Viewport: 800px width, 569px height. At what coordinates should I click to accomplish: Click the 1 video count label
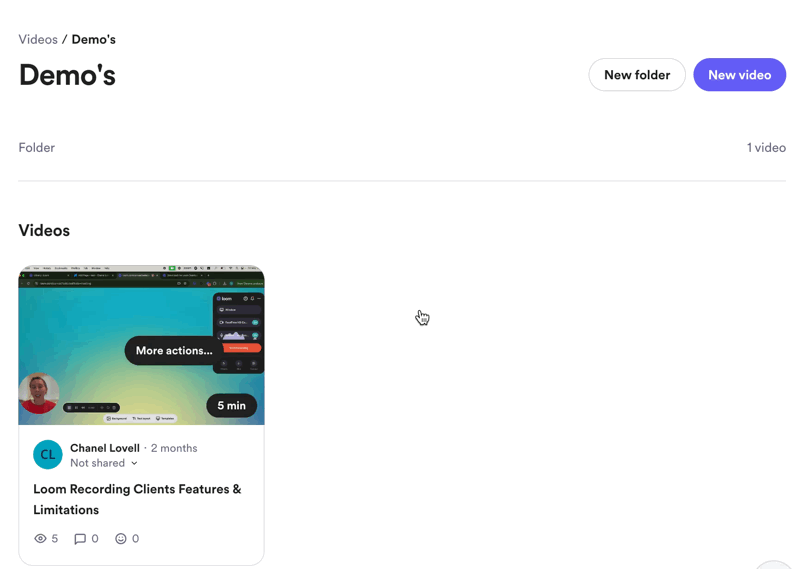pos(766,147)
